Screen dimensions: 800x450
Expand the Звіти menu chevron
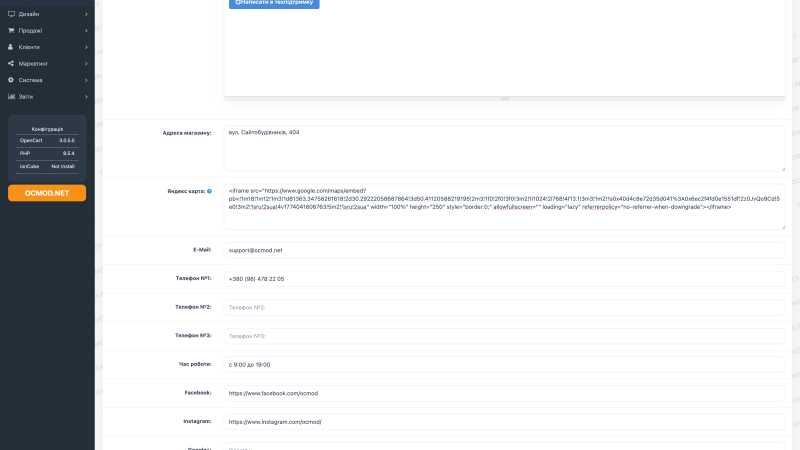[86, 96]
